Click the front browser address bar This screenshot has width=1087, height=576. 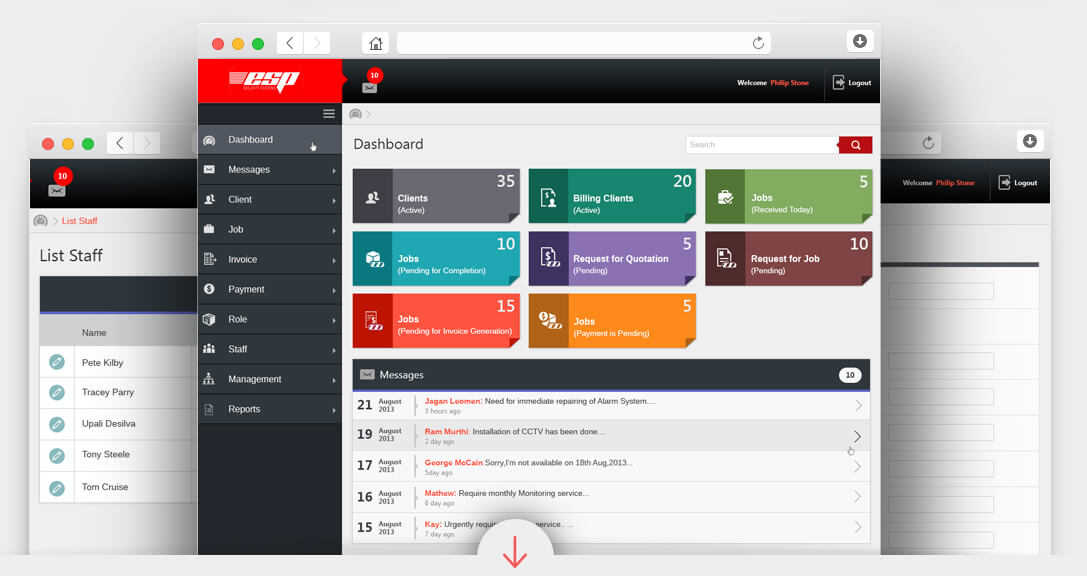pos(583,43)
